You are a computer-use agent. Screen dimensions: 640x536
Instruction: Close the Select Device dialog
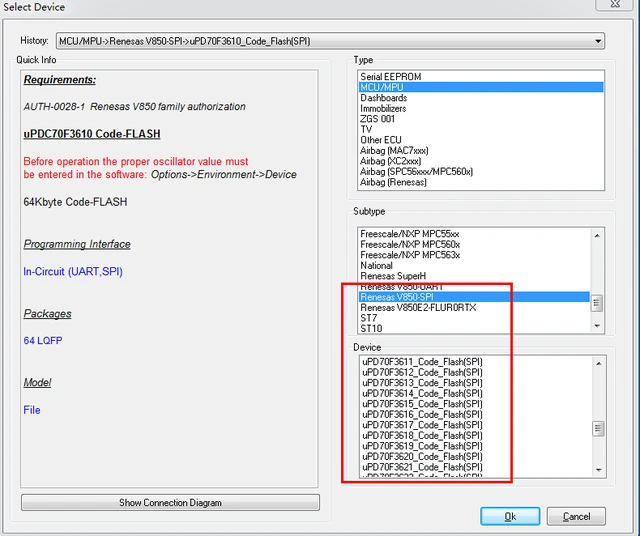pos(615,4)
